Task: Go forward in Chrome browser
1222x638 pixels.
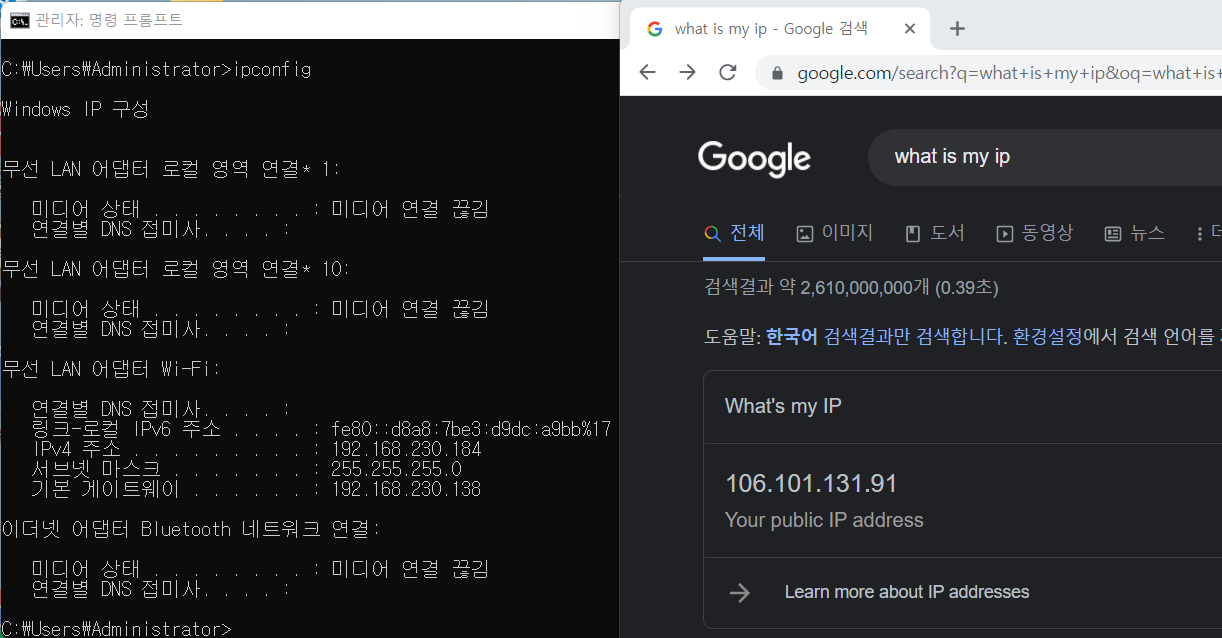Action: (687, 72)
